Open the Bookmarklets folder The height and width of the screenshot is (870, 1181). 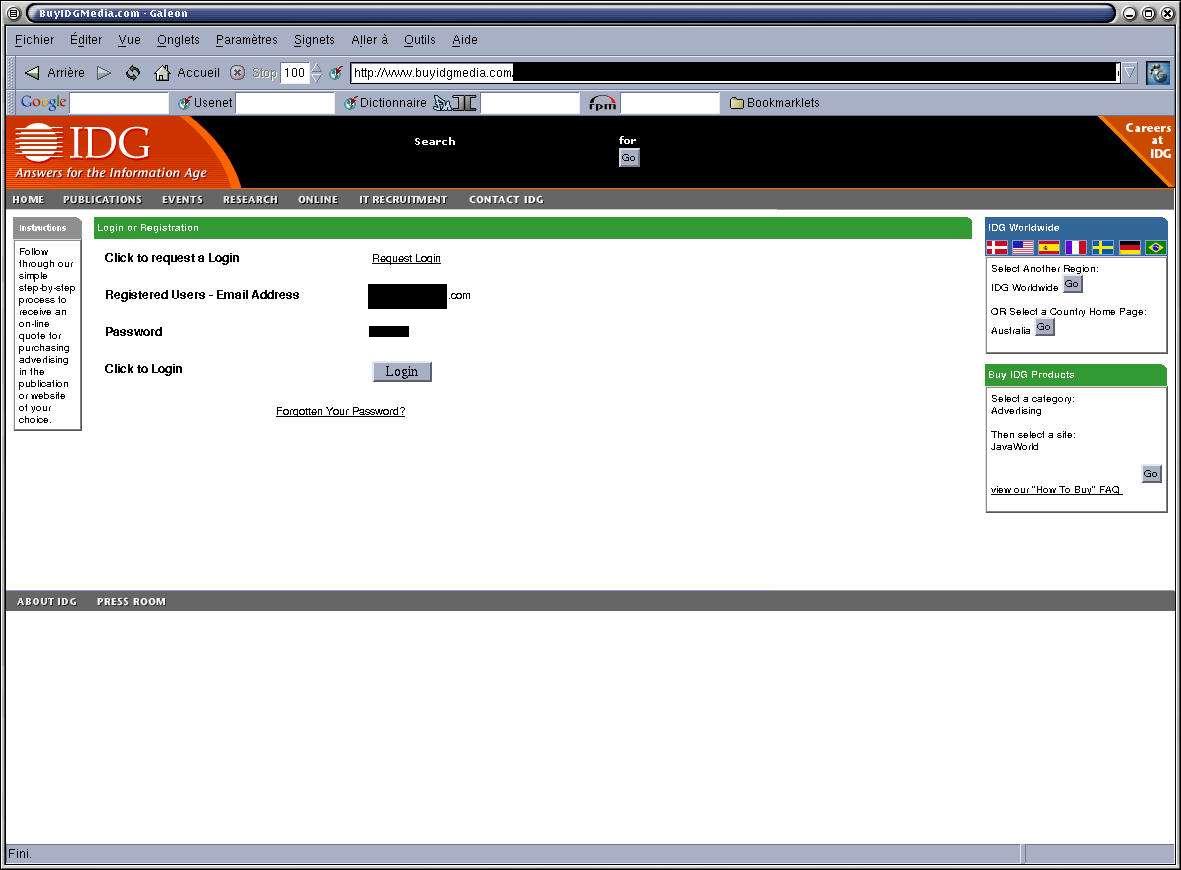[x=774, y=102]
